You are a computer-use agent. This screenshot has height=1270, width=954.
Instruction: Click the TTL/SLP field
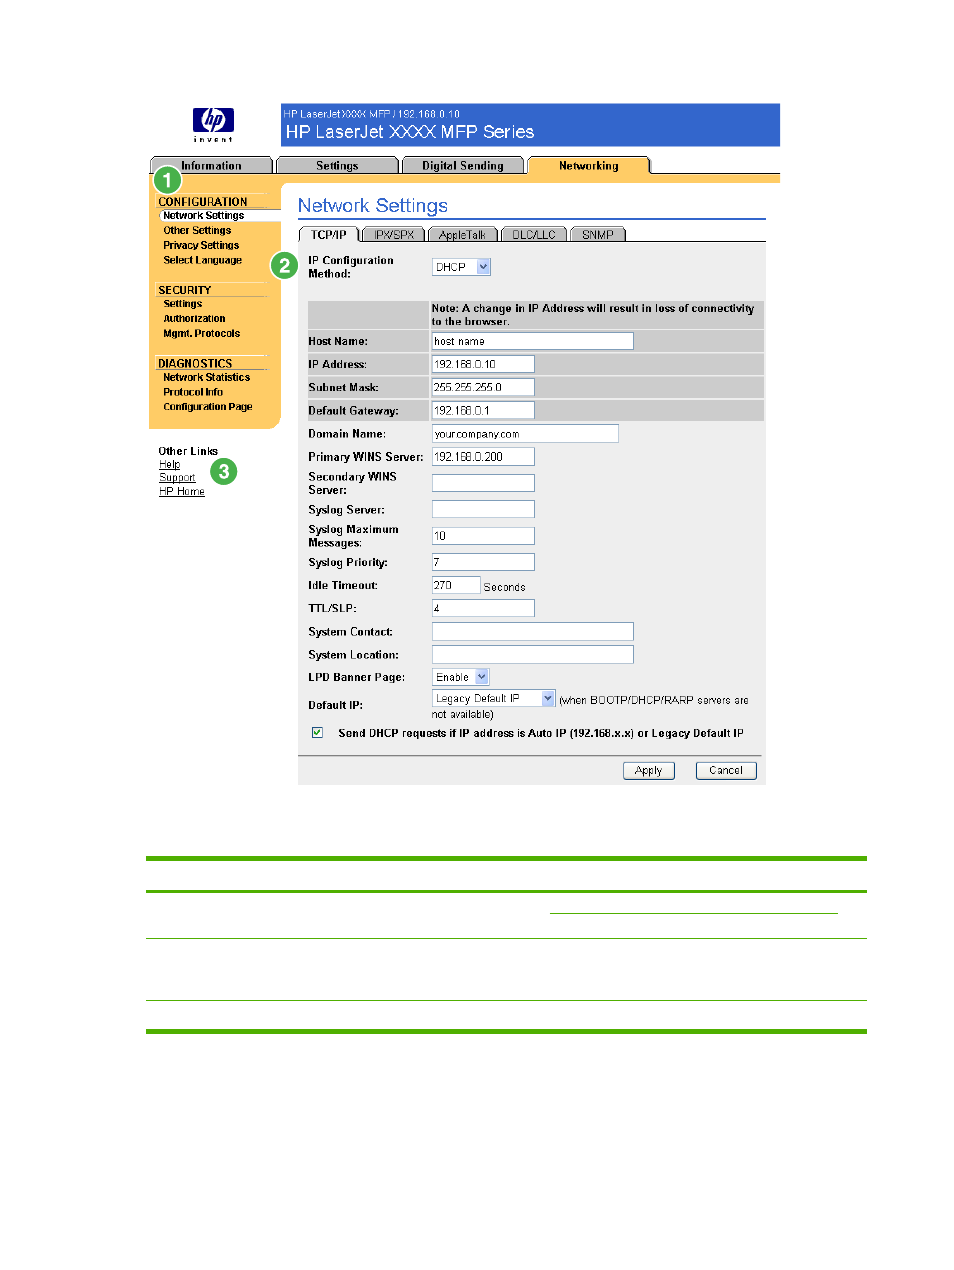coord(483,609)
